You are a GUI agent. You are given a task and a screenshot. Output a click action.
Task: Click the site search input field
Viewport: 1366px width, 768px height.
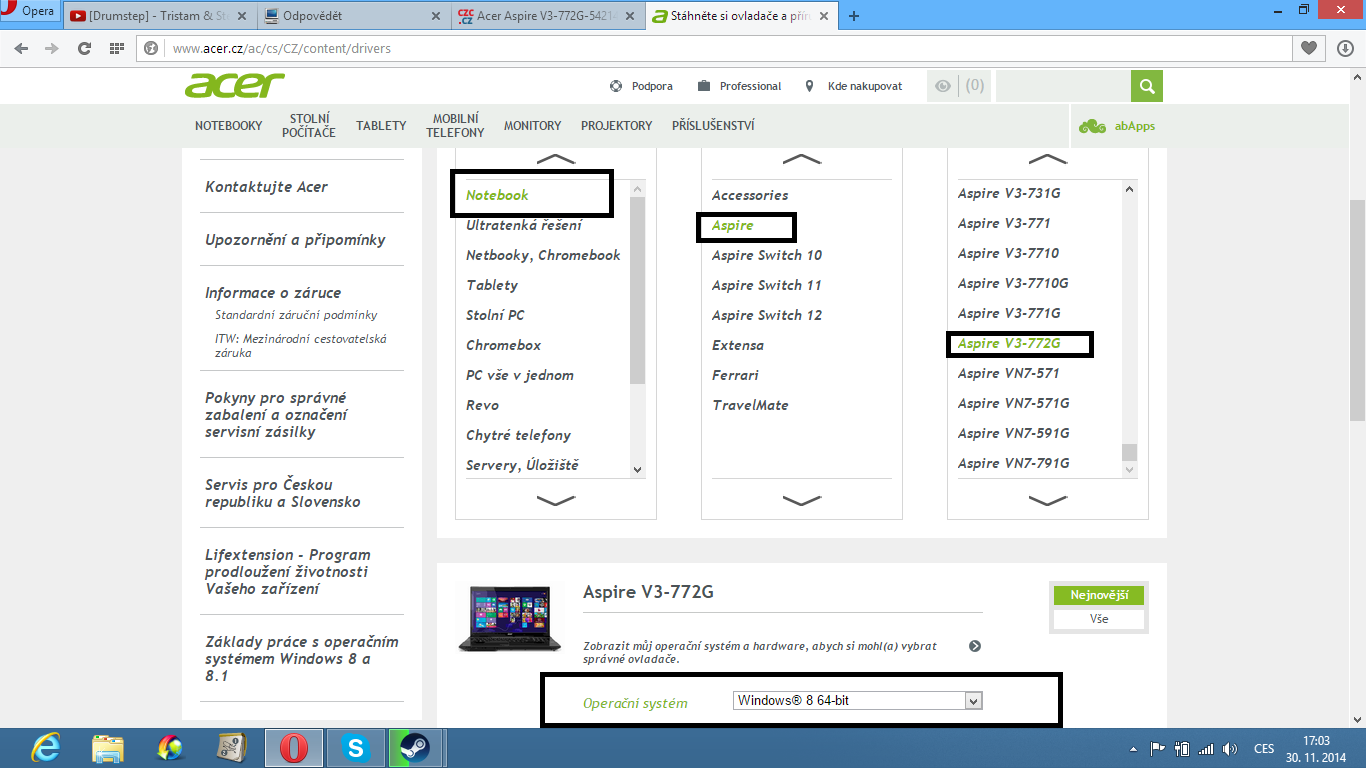coord(1063,86)
